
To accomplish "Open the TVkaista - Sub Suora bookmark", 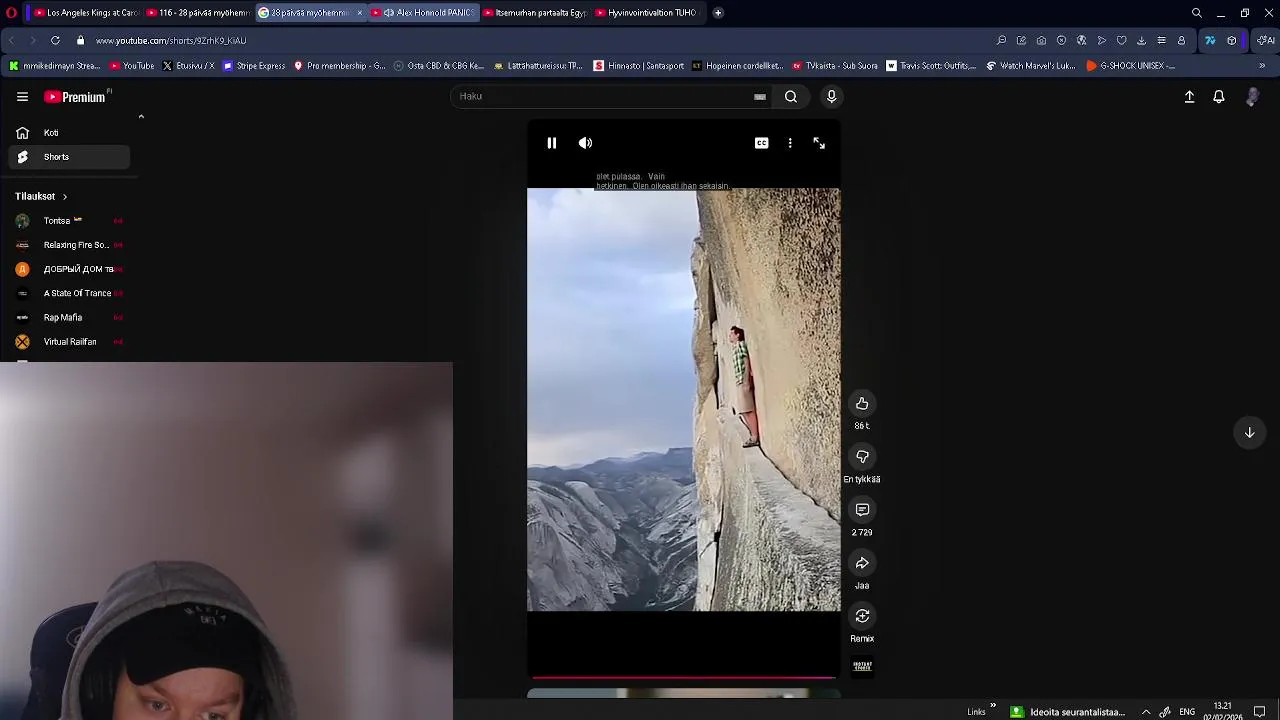I will click(x=835, y=66).
